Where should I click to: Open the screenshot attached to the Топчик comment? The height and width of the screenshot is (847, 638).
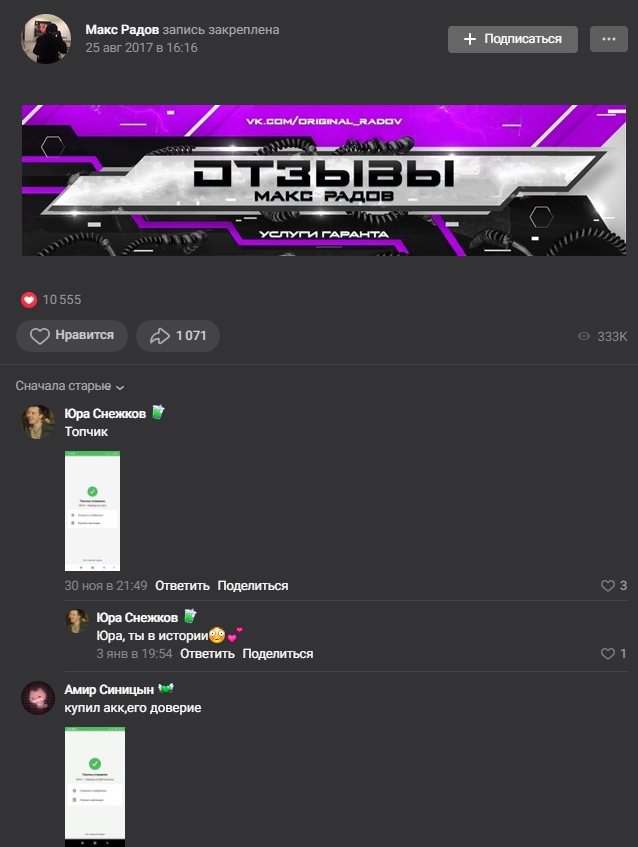point(92,511)
